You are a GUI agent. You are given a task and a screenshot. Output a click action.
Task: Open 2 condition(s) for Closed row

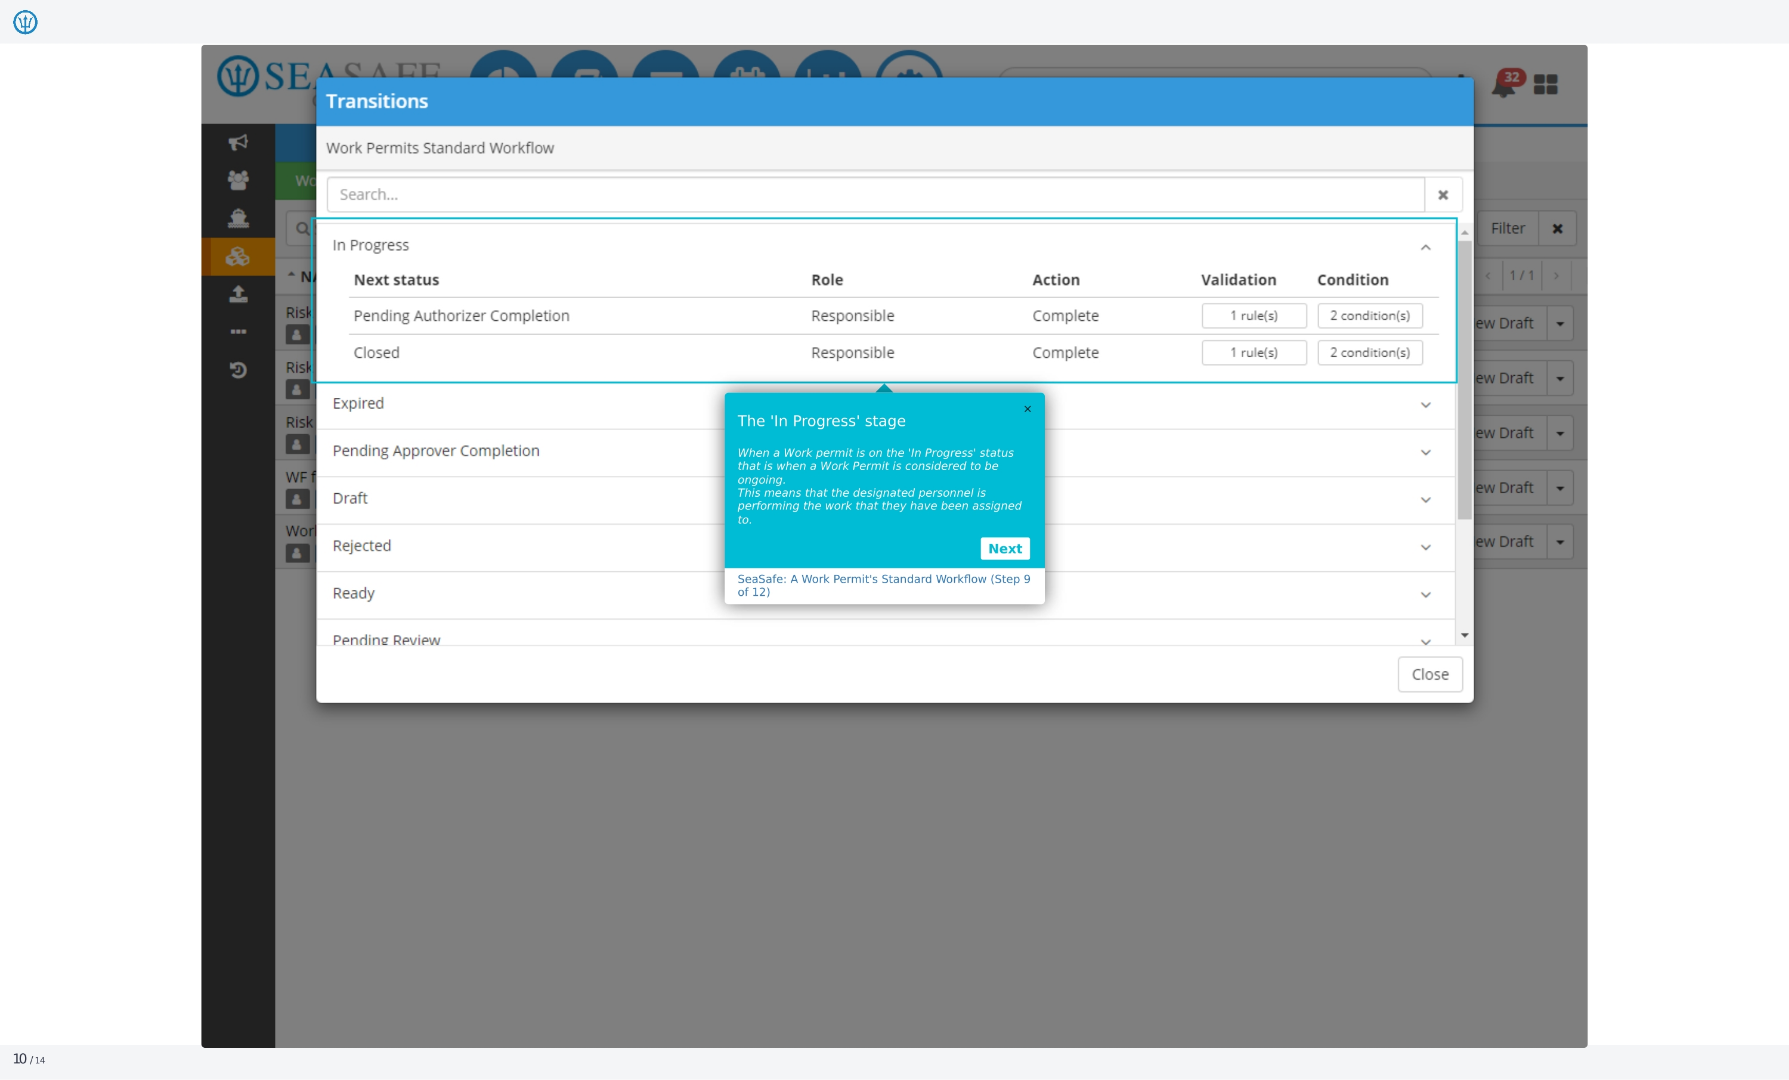pyautogui.click(x=1370, y=353)
